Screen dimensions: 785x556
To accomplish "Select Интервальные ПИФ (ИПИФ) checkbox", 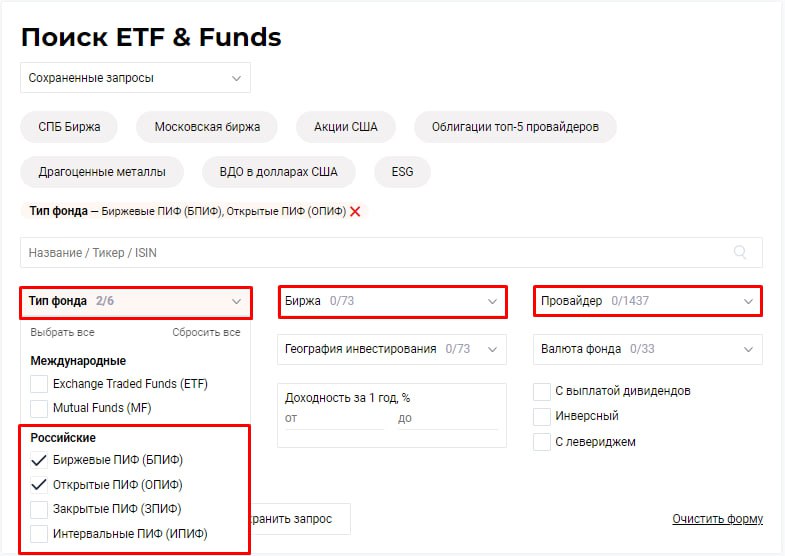I will click(x=39, y=534).
